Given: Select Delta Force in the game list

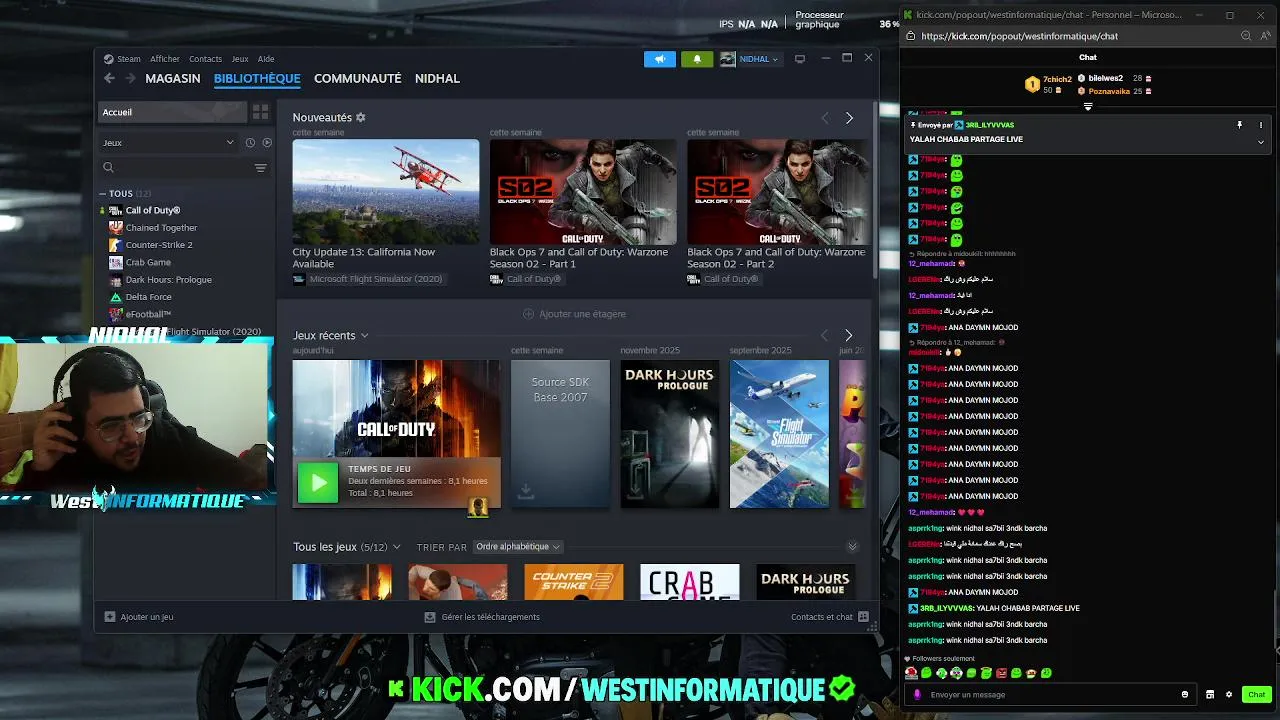Looking at the screenshot, I should pos(148,297).
